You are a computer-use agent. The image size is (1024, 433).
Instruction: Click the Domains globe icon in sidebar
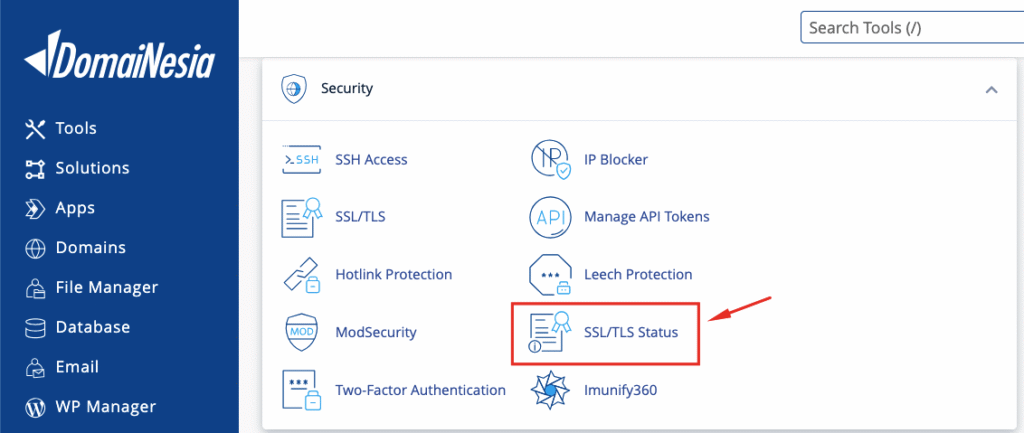(35, 249)
